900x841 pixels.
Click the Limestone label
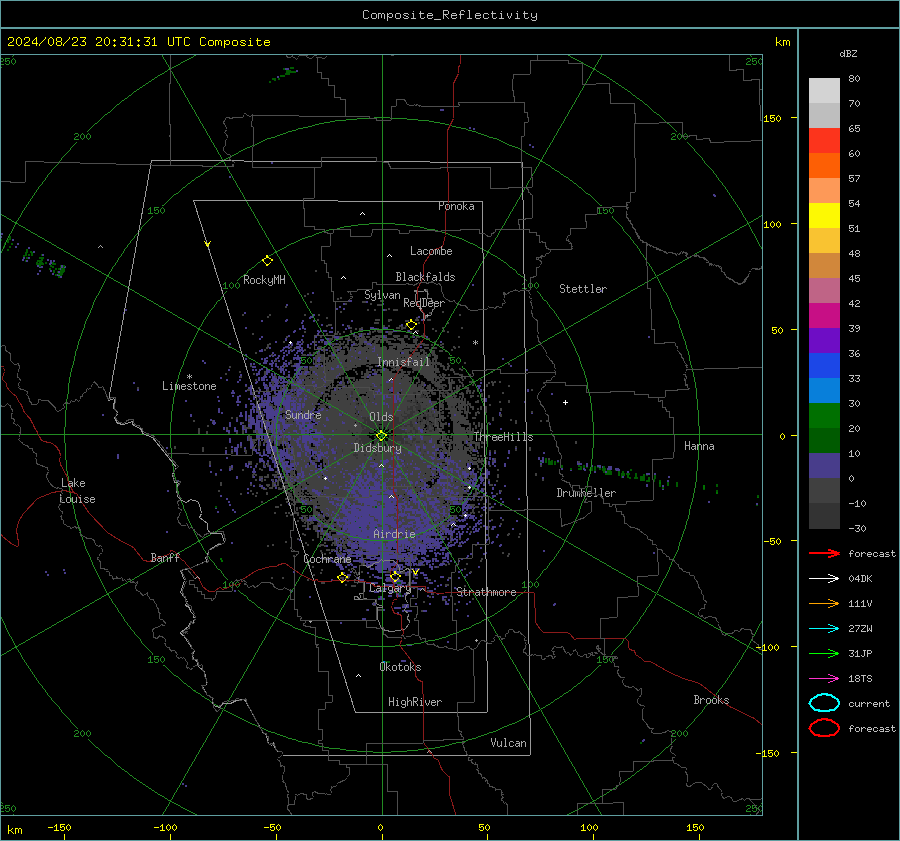[189, 386]
